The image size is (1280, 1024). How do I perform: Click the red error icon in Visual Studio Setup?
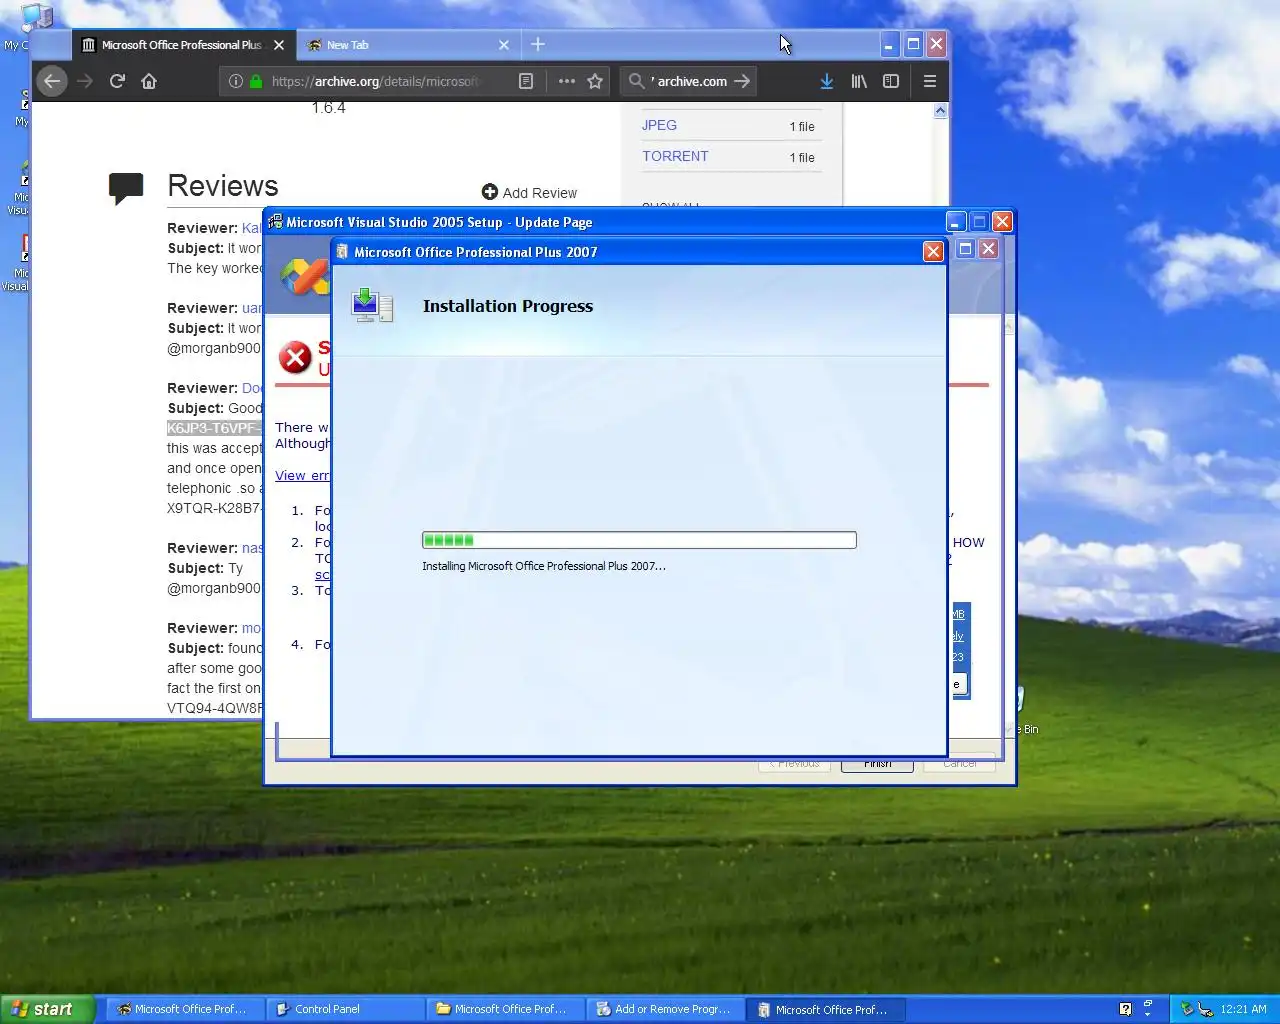(x=295, y=357)
